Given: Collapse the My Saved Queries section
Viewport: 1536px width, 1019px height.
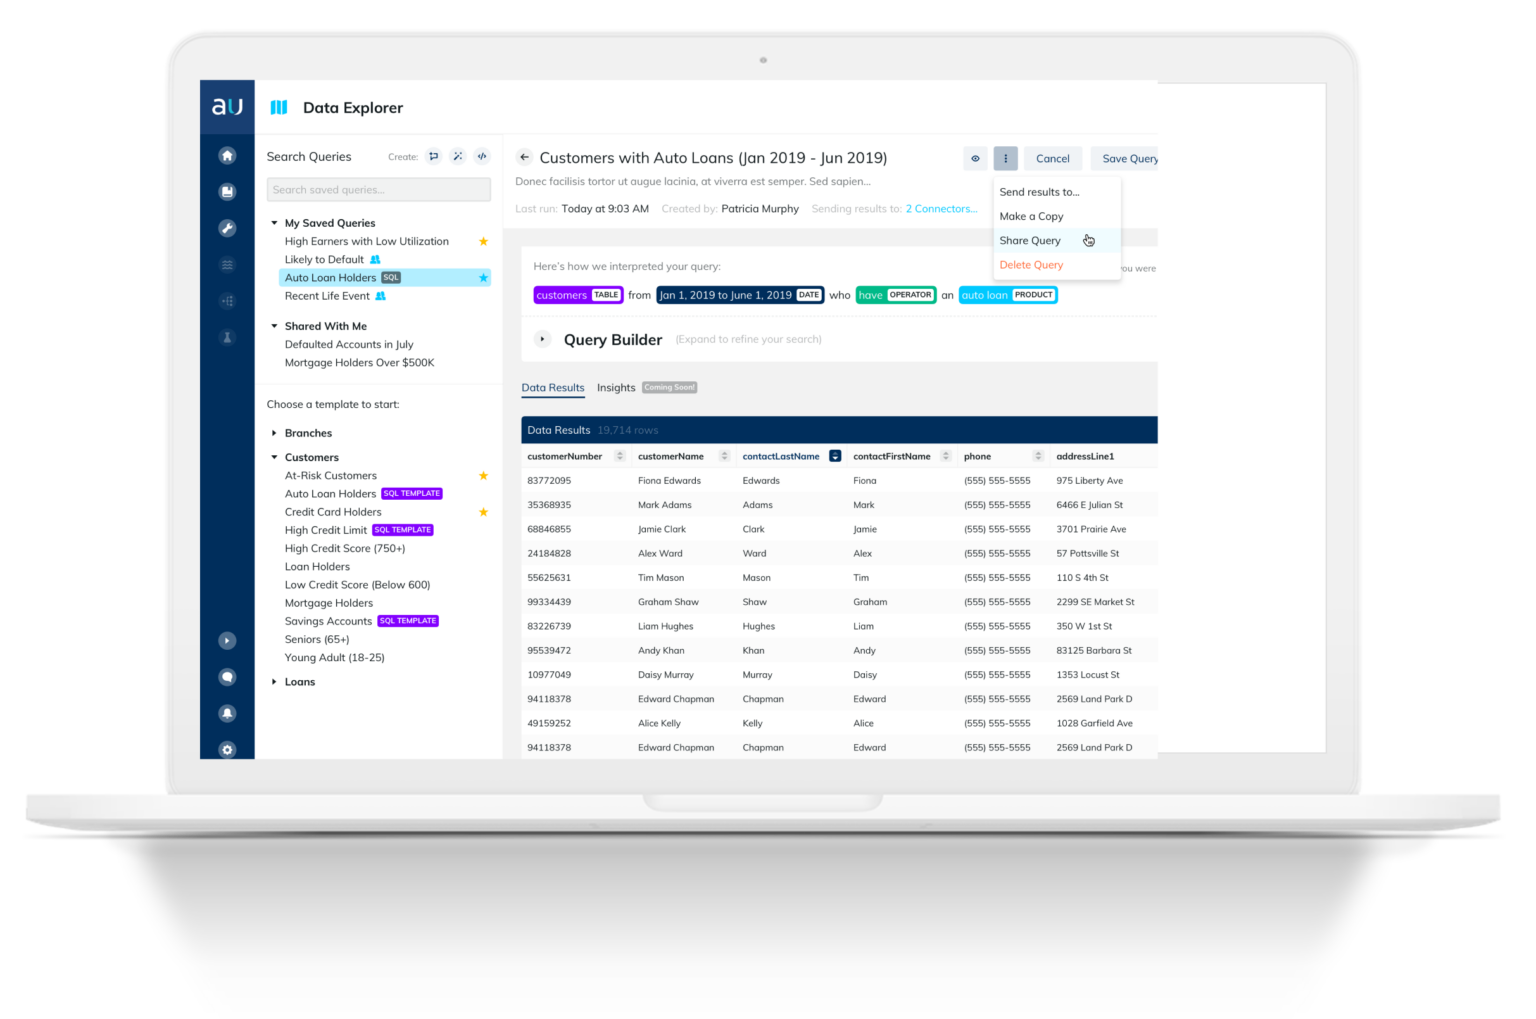Looking at the screenshot, I should tap(273, 222).
